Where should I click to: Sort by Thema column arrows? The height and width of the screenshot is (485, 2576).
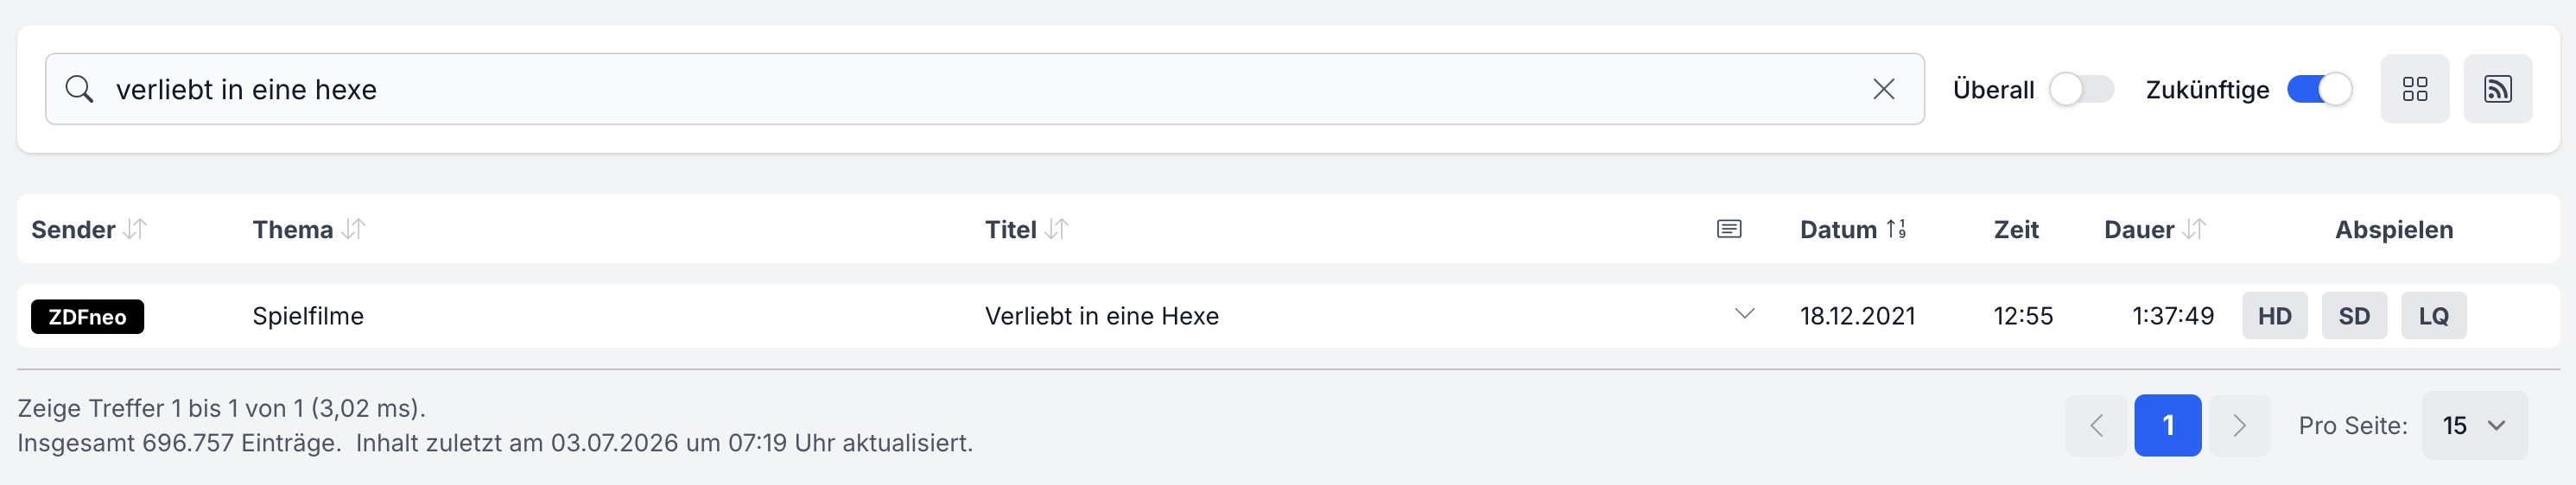(x=353, y=229)
